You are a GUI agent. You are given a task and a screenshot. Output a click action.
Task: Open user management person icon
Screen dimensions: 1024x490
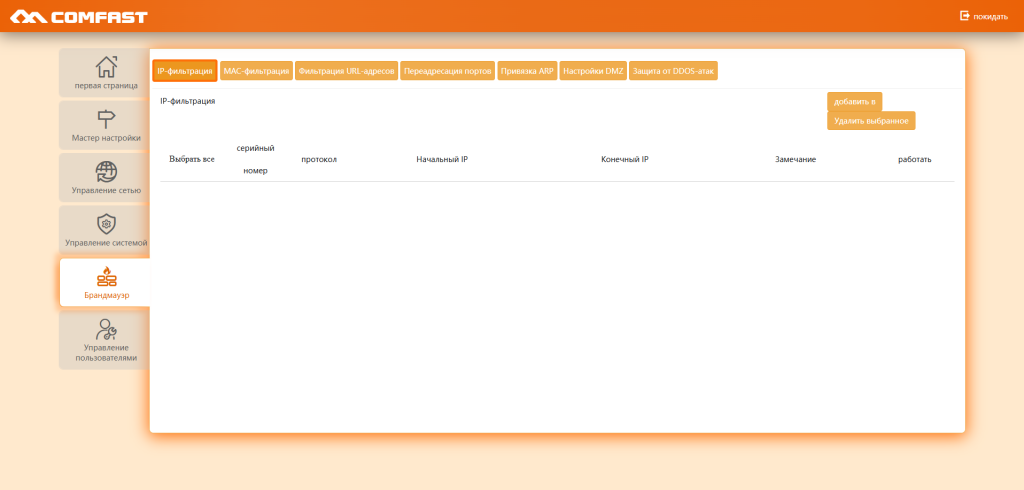(106, 329)
